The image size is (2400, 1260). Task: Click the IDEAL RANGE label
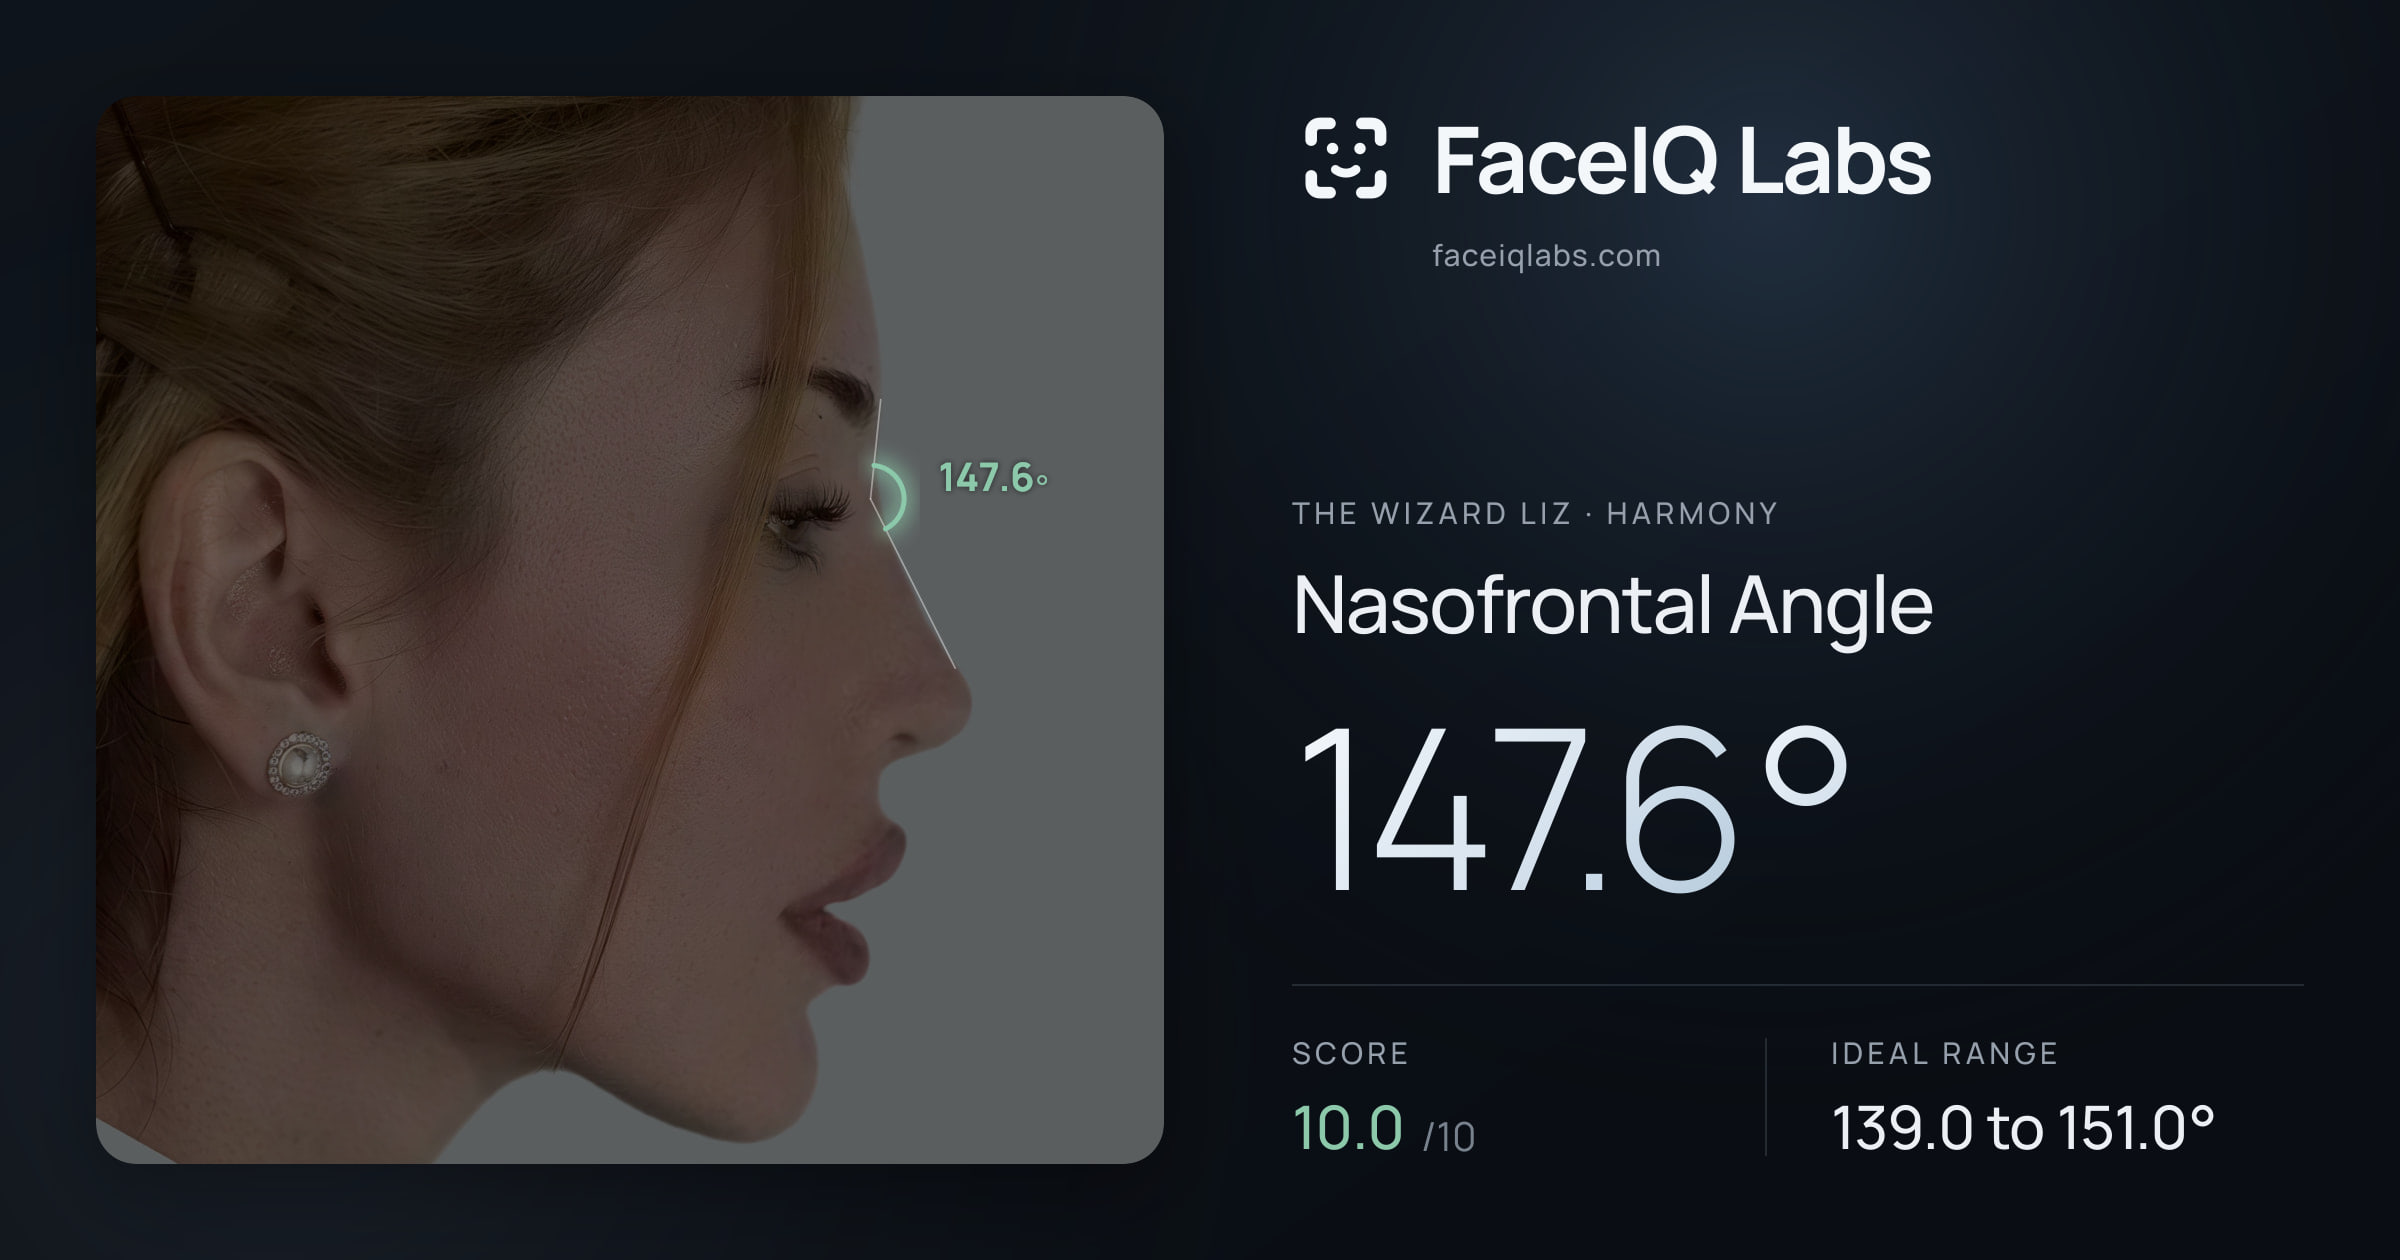pos(1944,1053)
